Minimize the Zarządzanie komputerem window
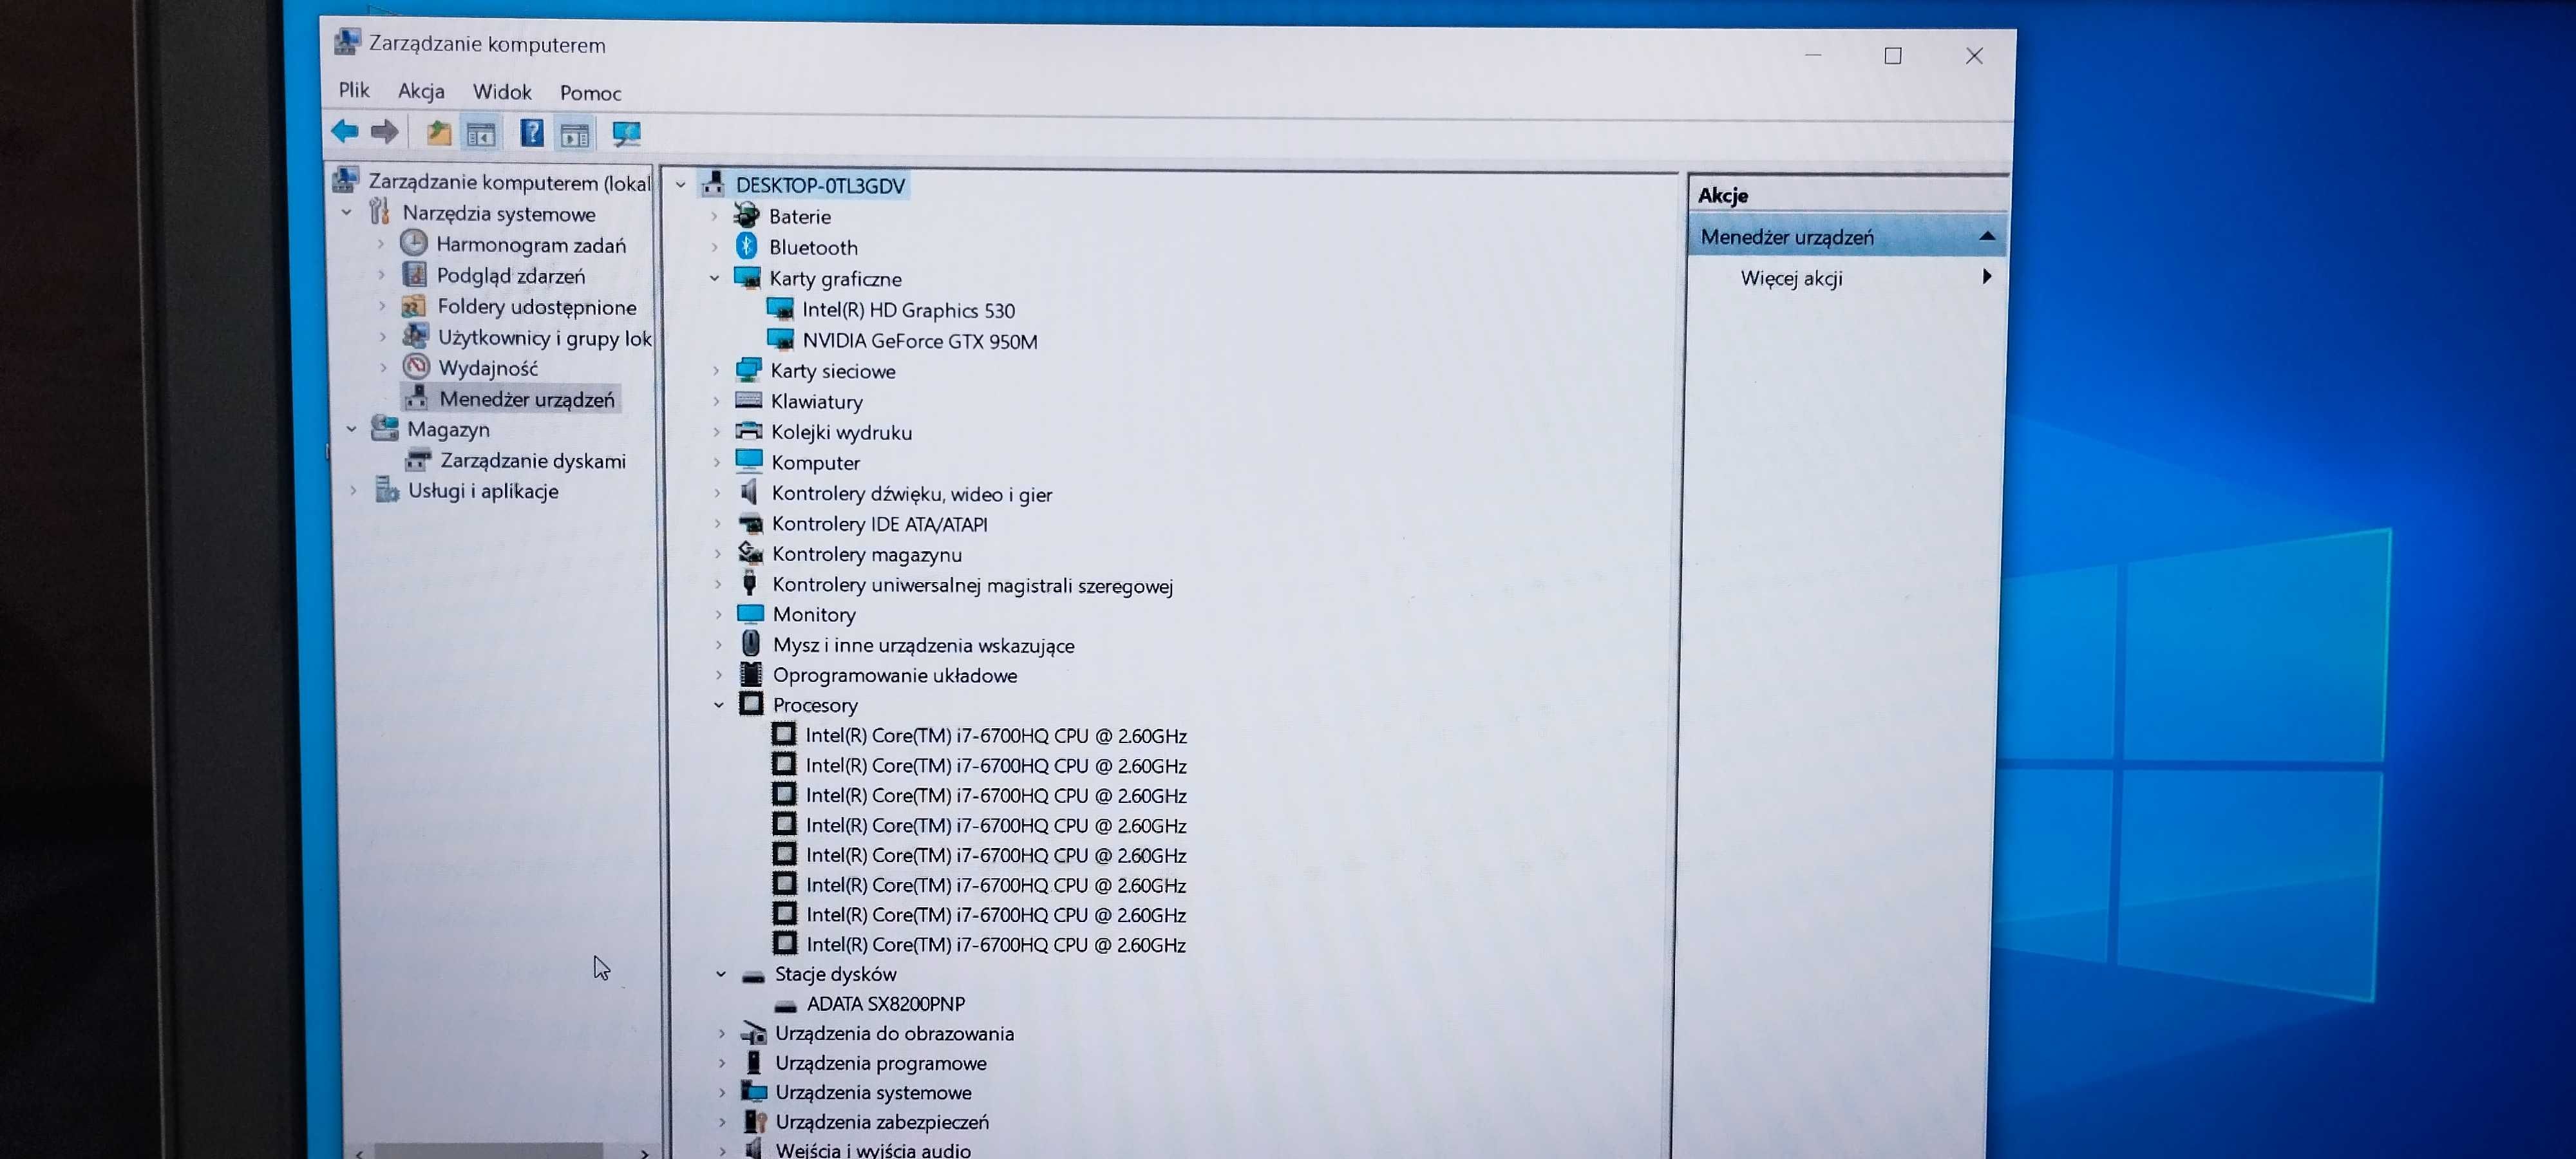2576x1159 pixels. (x=1813, y=54)
